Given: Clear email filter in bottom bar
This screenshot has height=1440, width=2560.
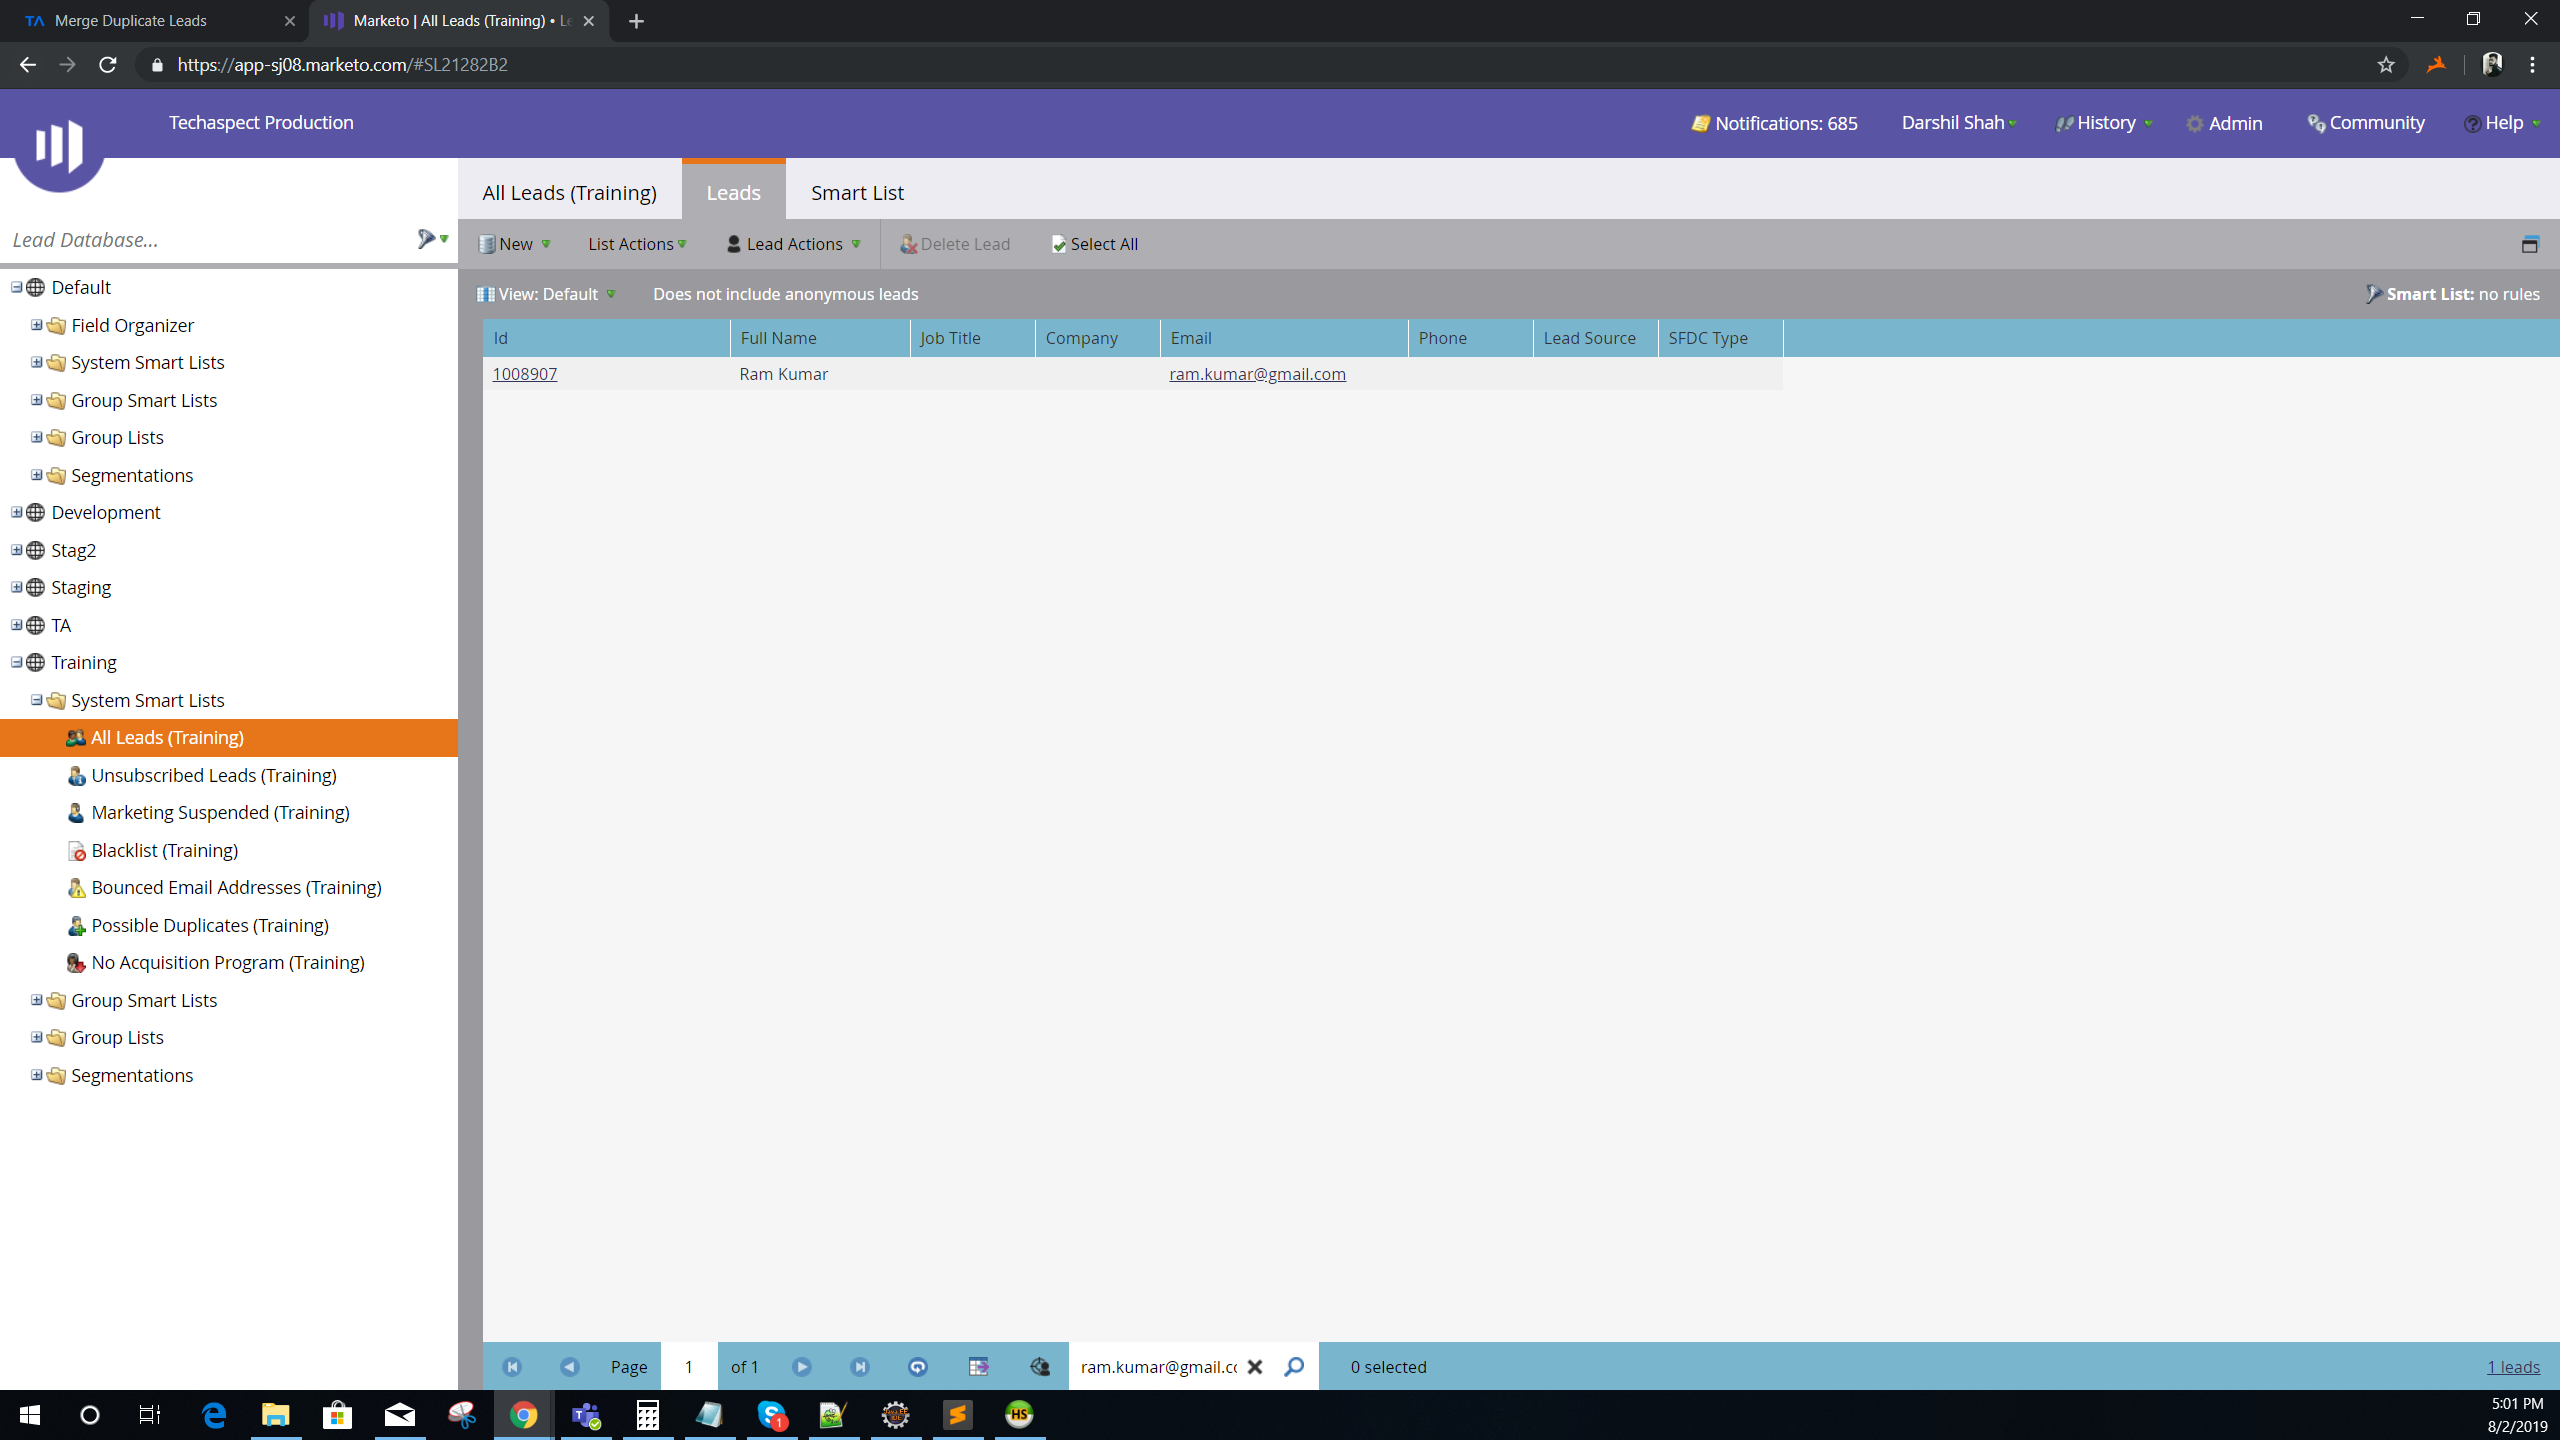Looking at the screenshot, I should point(1255,1366).
